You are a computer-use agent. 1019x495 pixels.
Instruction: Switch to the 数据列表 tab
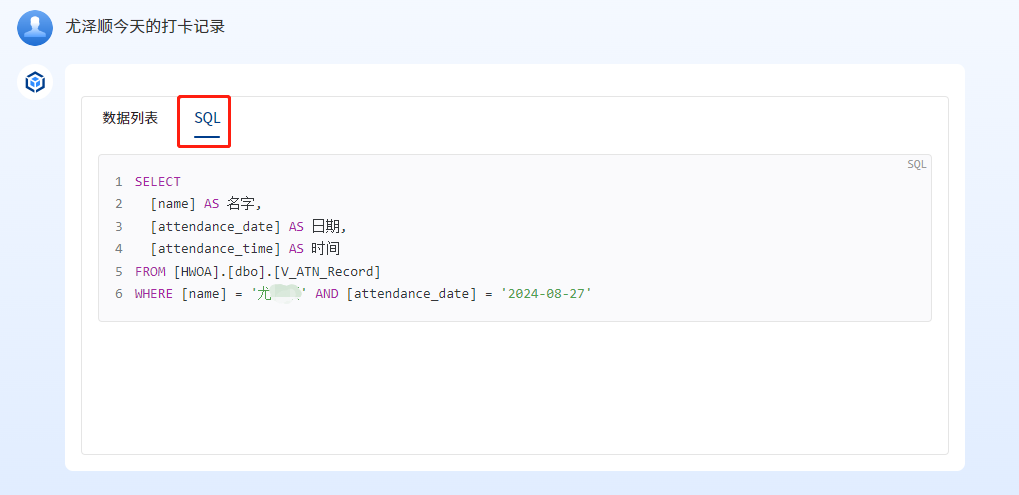click(x=130, y=118)
